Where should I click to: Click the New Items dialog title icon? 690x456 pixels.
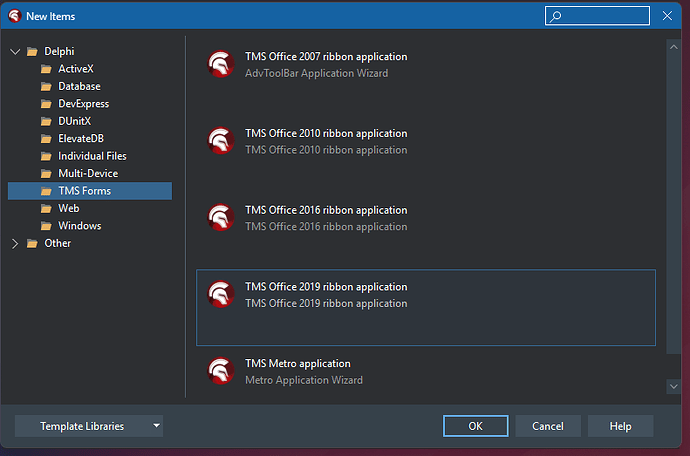tap(15, 16)
